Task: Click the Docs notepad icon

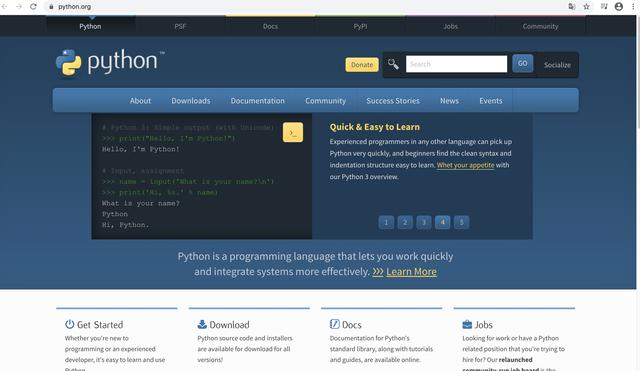Action: pyautogui.click(x=335, y=324)
